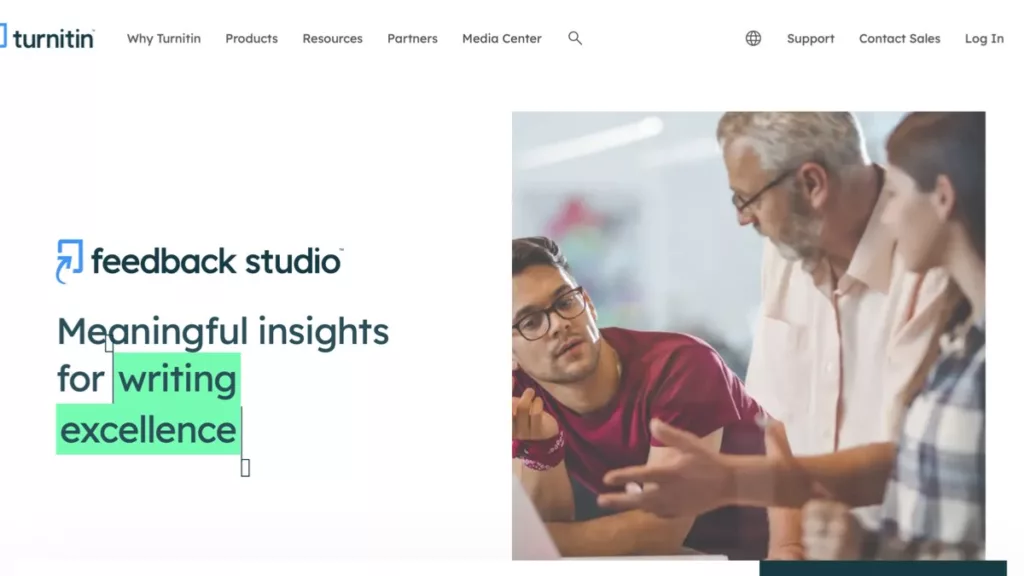Go to Media Center
The height and width of the screenshot is (576, 1024).
click(502, 39)
